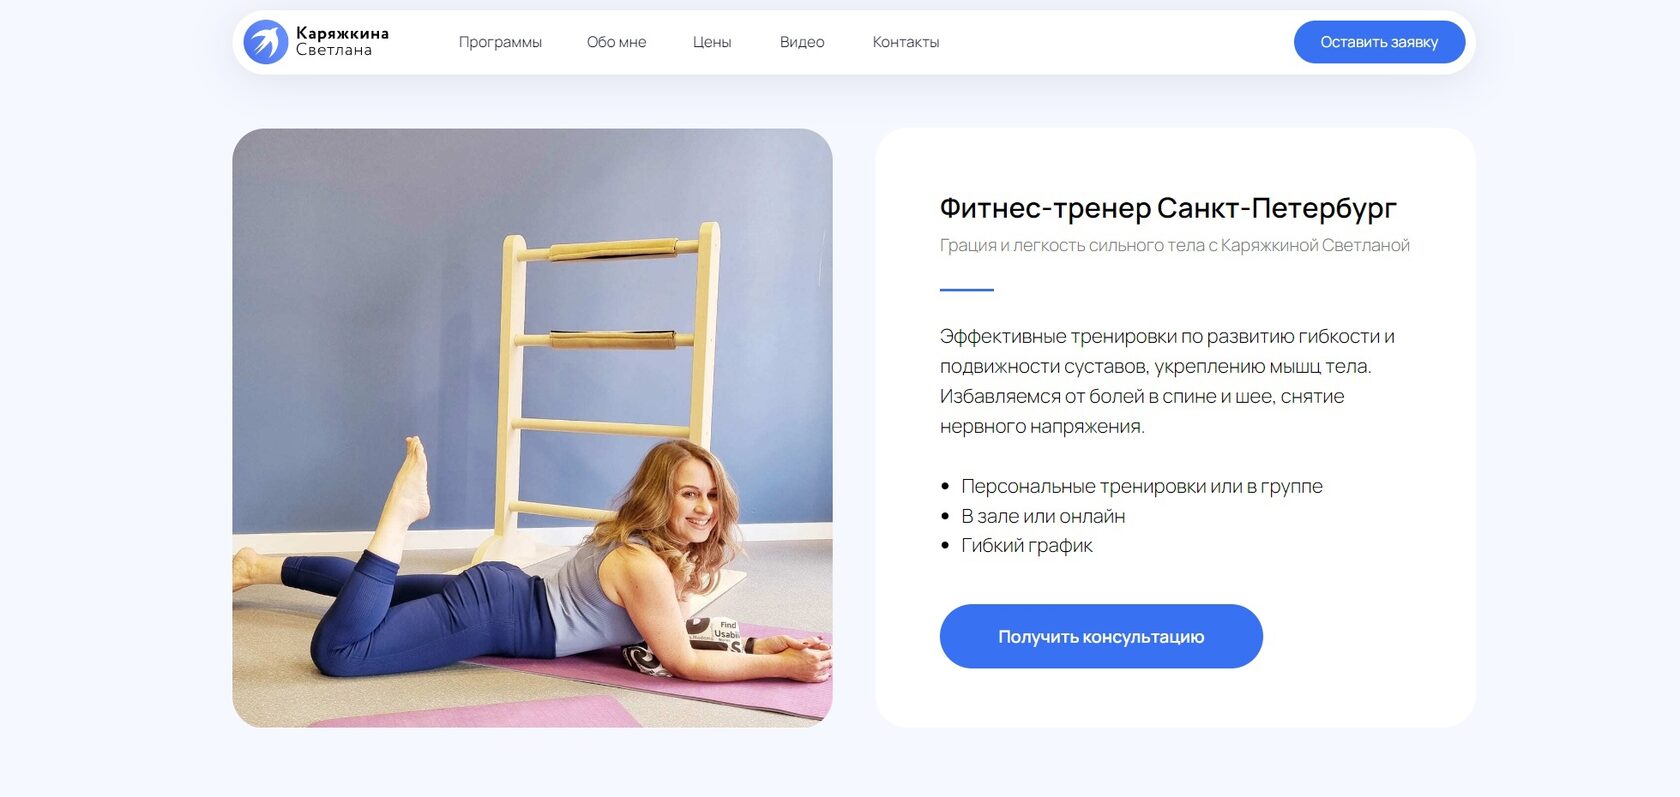Go to the Обо мне section
Image resolution: width=1680 pixels, height=797 pixels.
click(x=616, y=42)
